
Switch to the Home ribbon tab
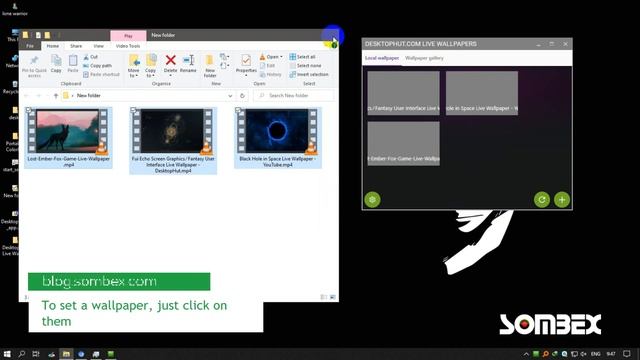tap(53, 46)
